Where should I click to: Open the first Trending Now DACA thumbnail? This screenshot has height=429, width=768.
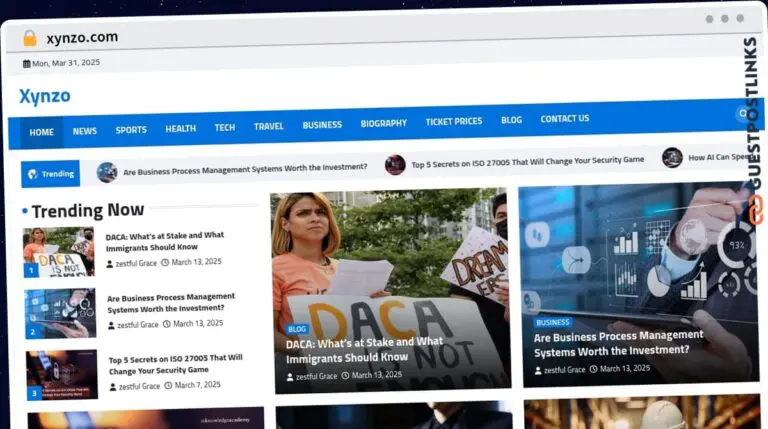[x=58, y=252]
